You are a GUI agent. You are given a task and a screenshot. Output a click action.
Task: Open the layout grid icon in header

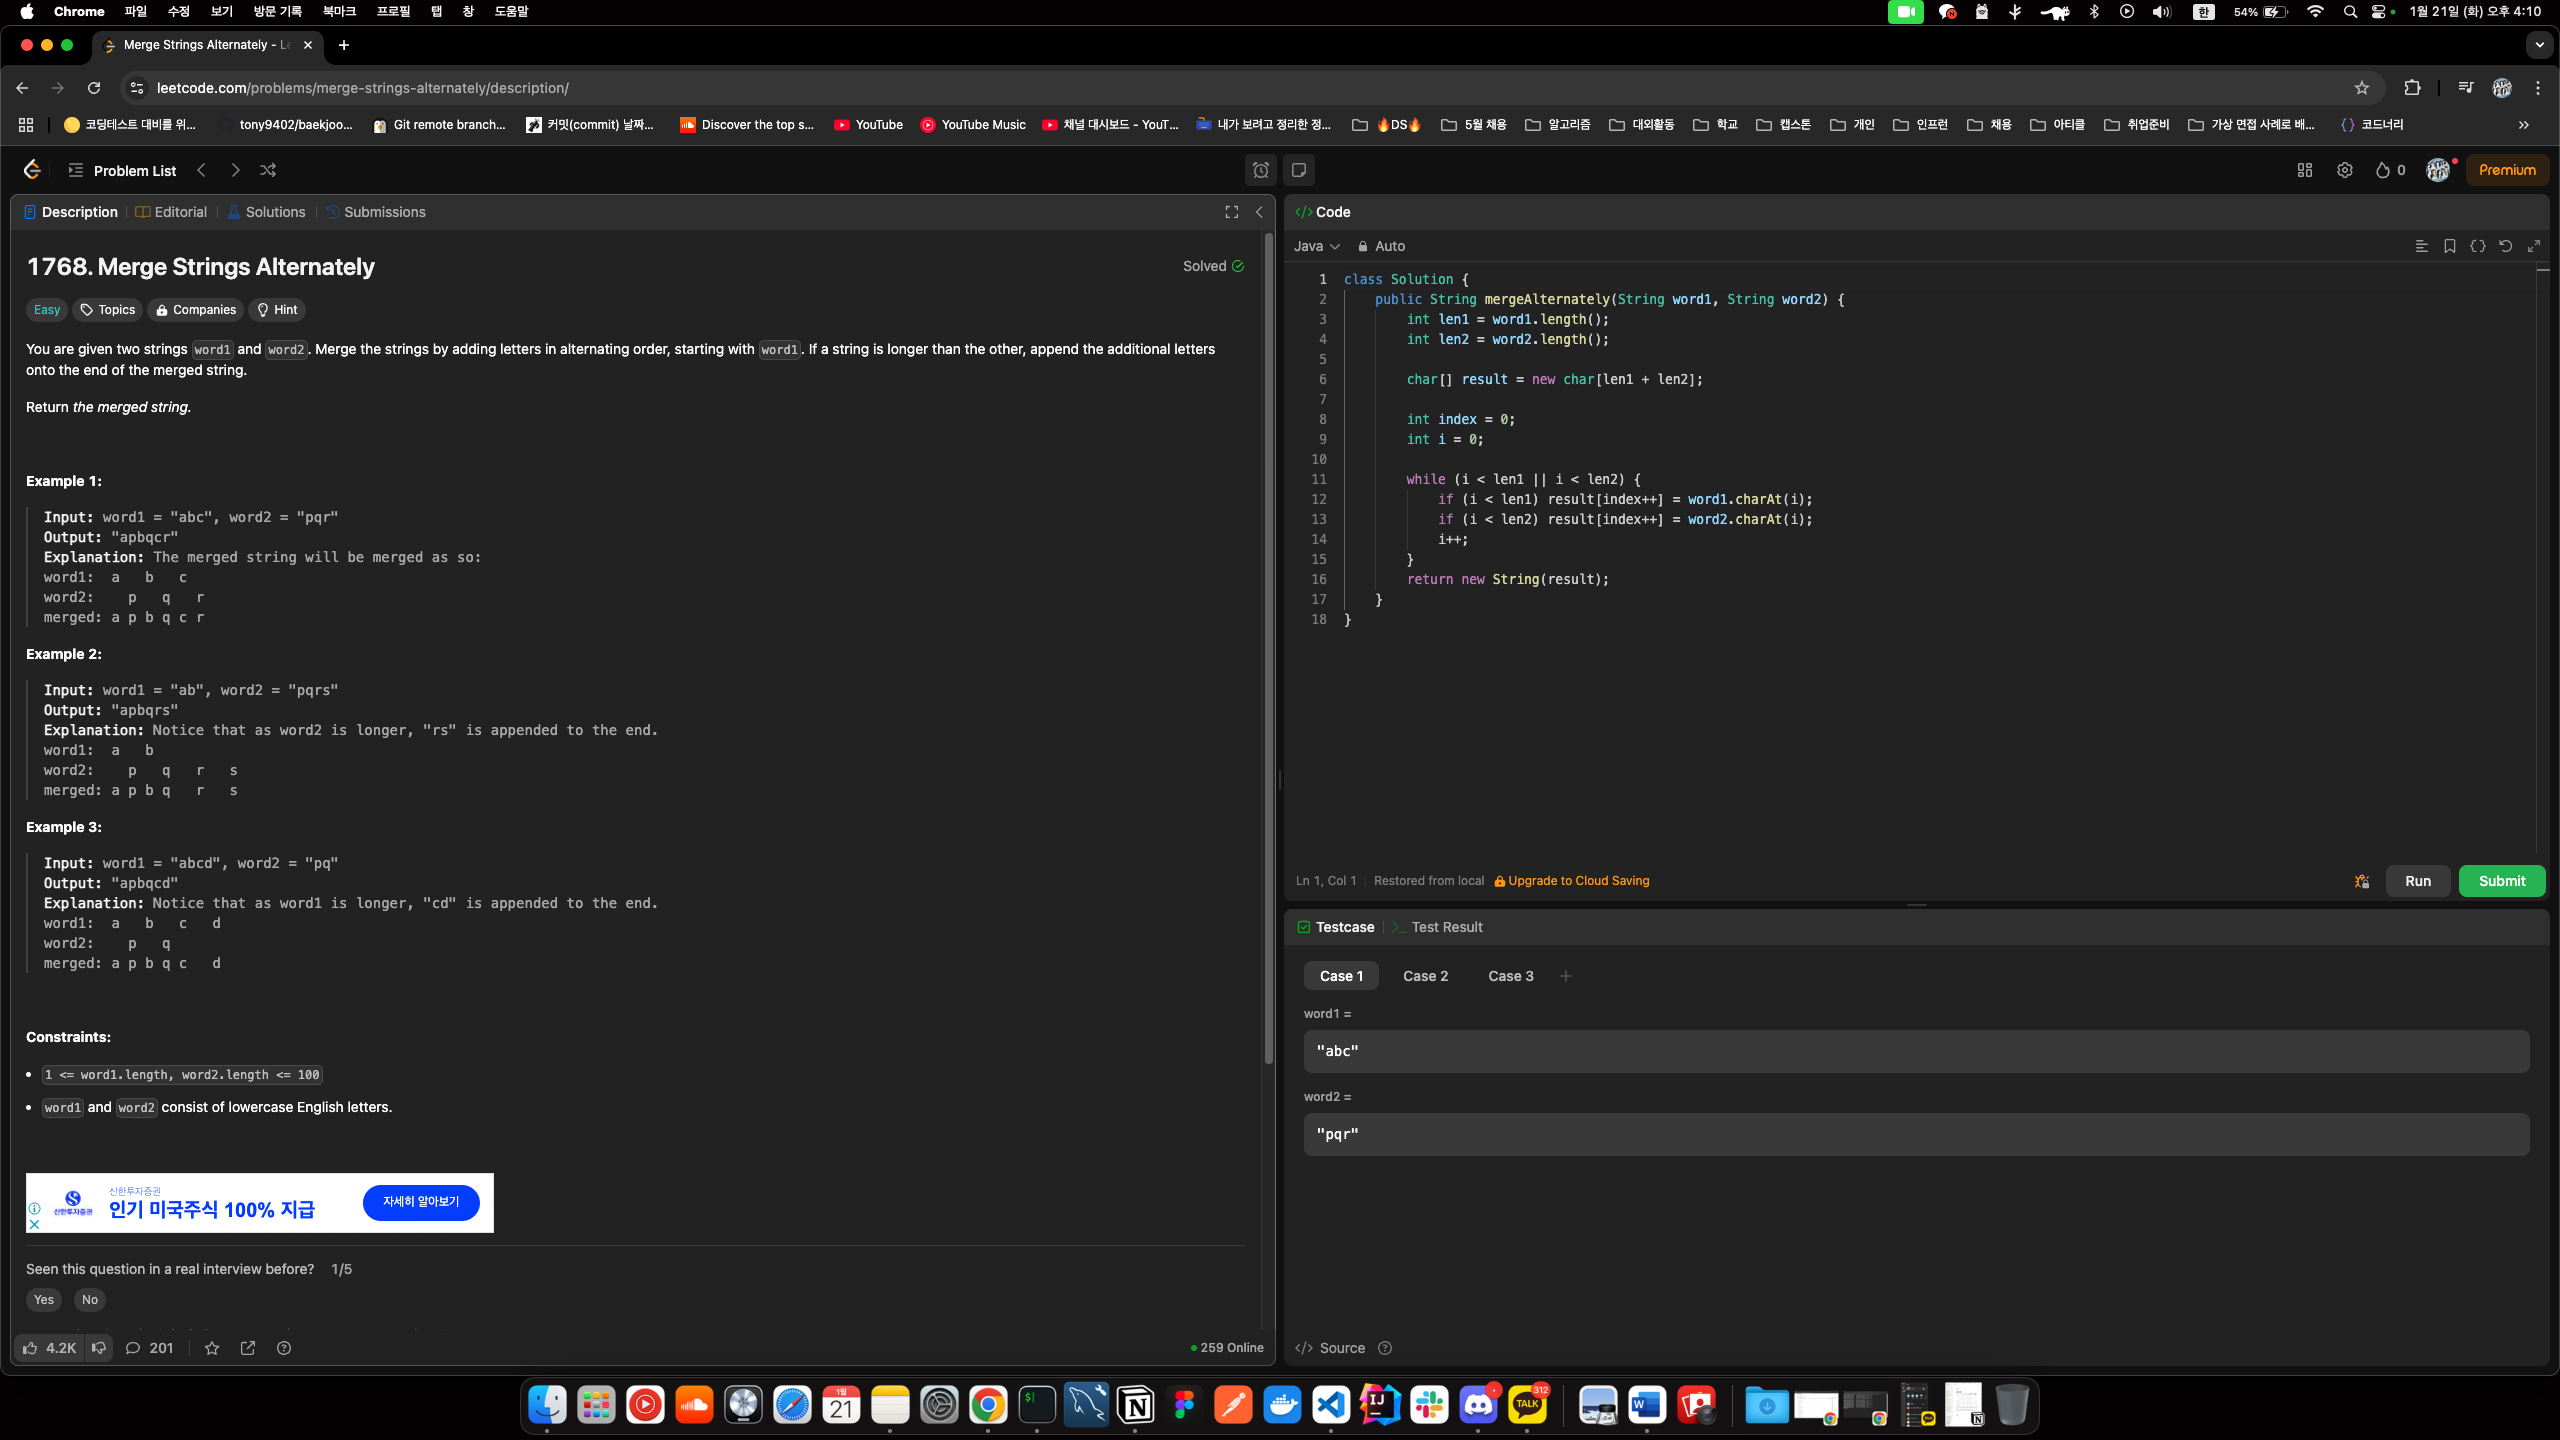(x=2305, y=170)
